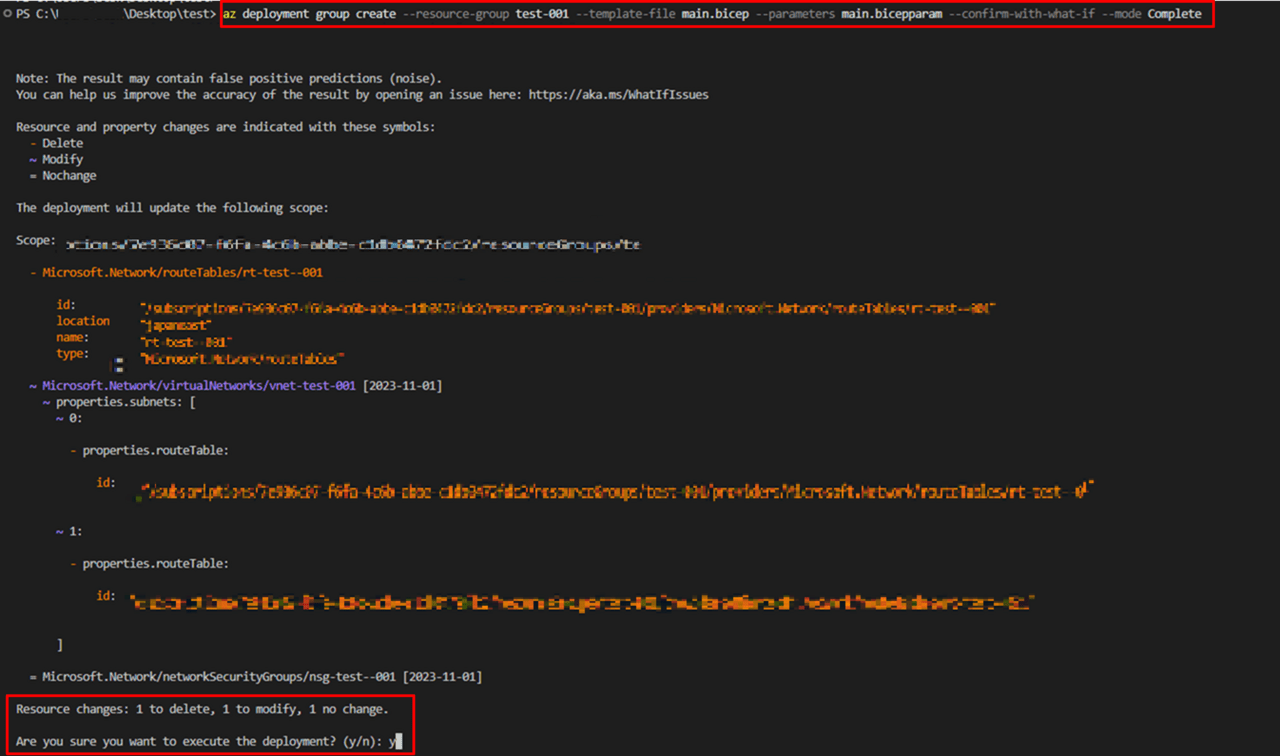Click the Scope label line
This screenshot has height=756, width=1280.
click(x=36, y=241)
